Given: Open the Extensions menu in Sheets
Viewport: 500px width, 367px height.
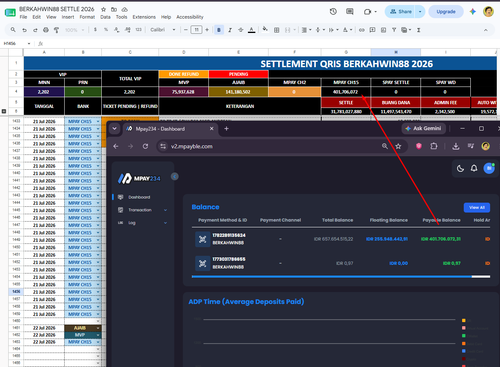Looking at the screenshot, I should coord(144,17).
